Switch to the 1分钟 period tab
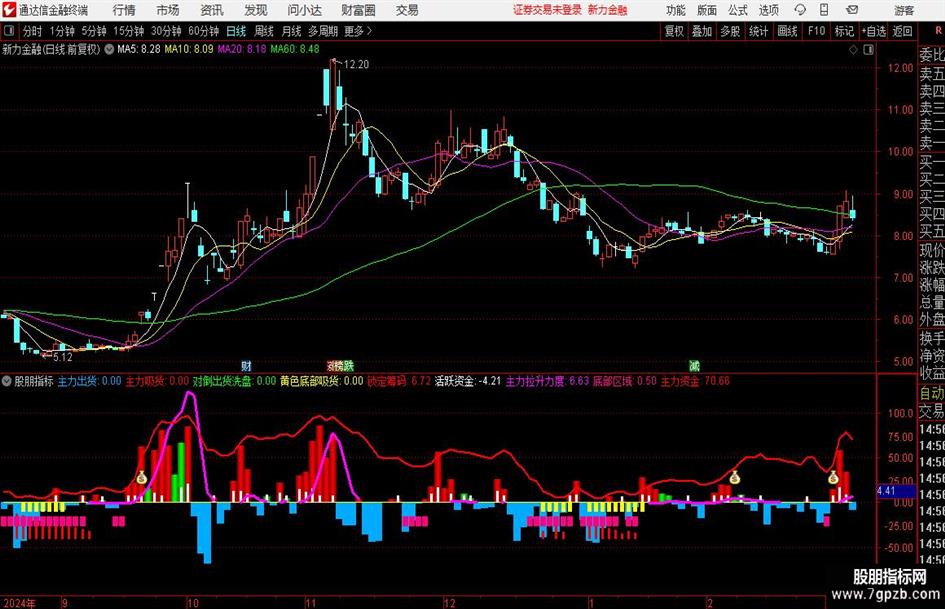 [x=61, y=31]
